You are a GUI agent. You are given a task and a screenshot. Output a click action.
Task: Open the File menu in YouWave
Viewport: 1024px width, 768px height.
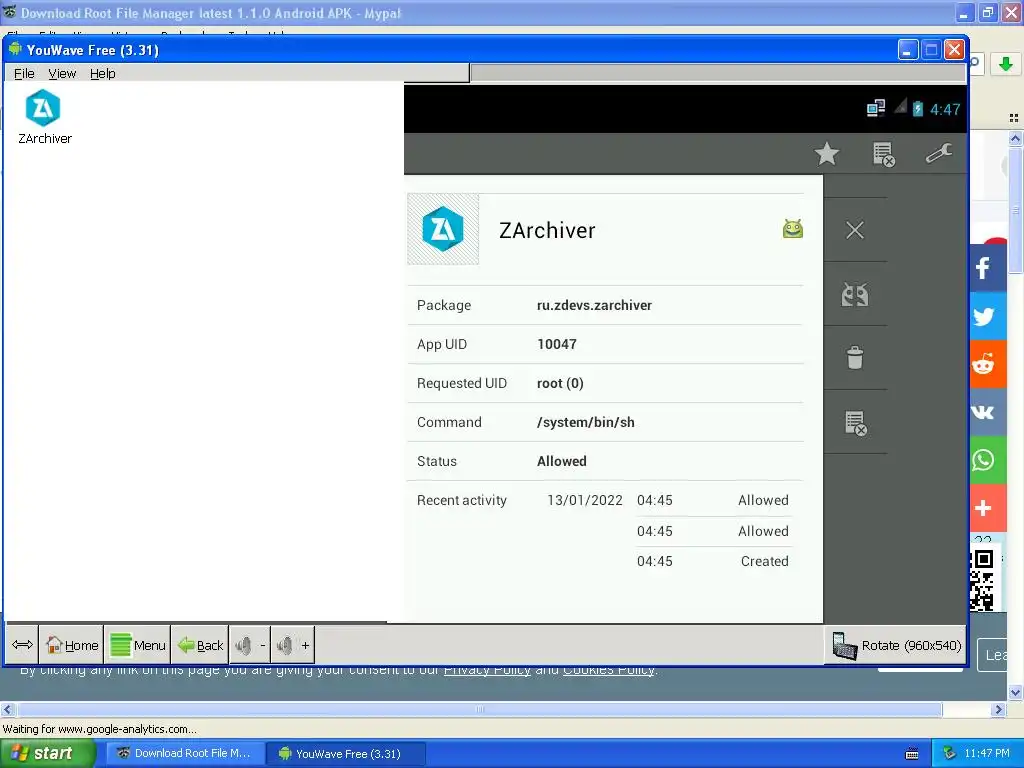24,74
